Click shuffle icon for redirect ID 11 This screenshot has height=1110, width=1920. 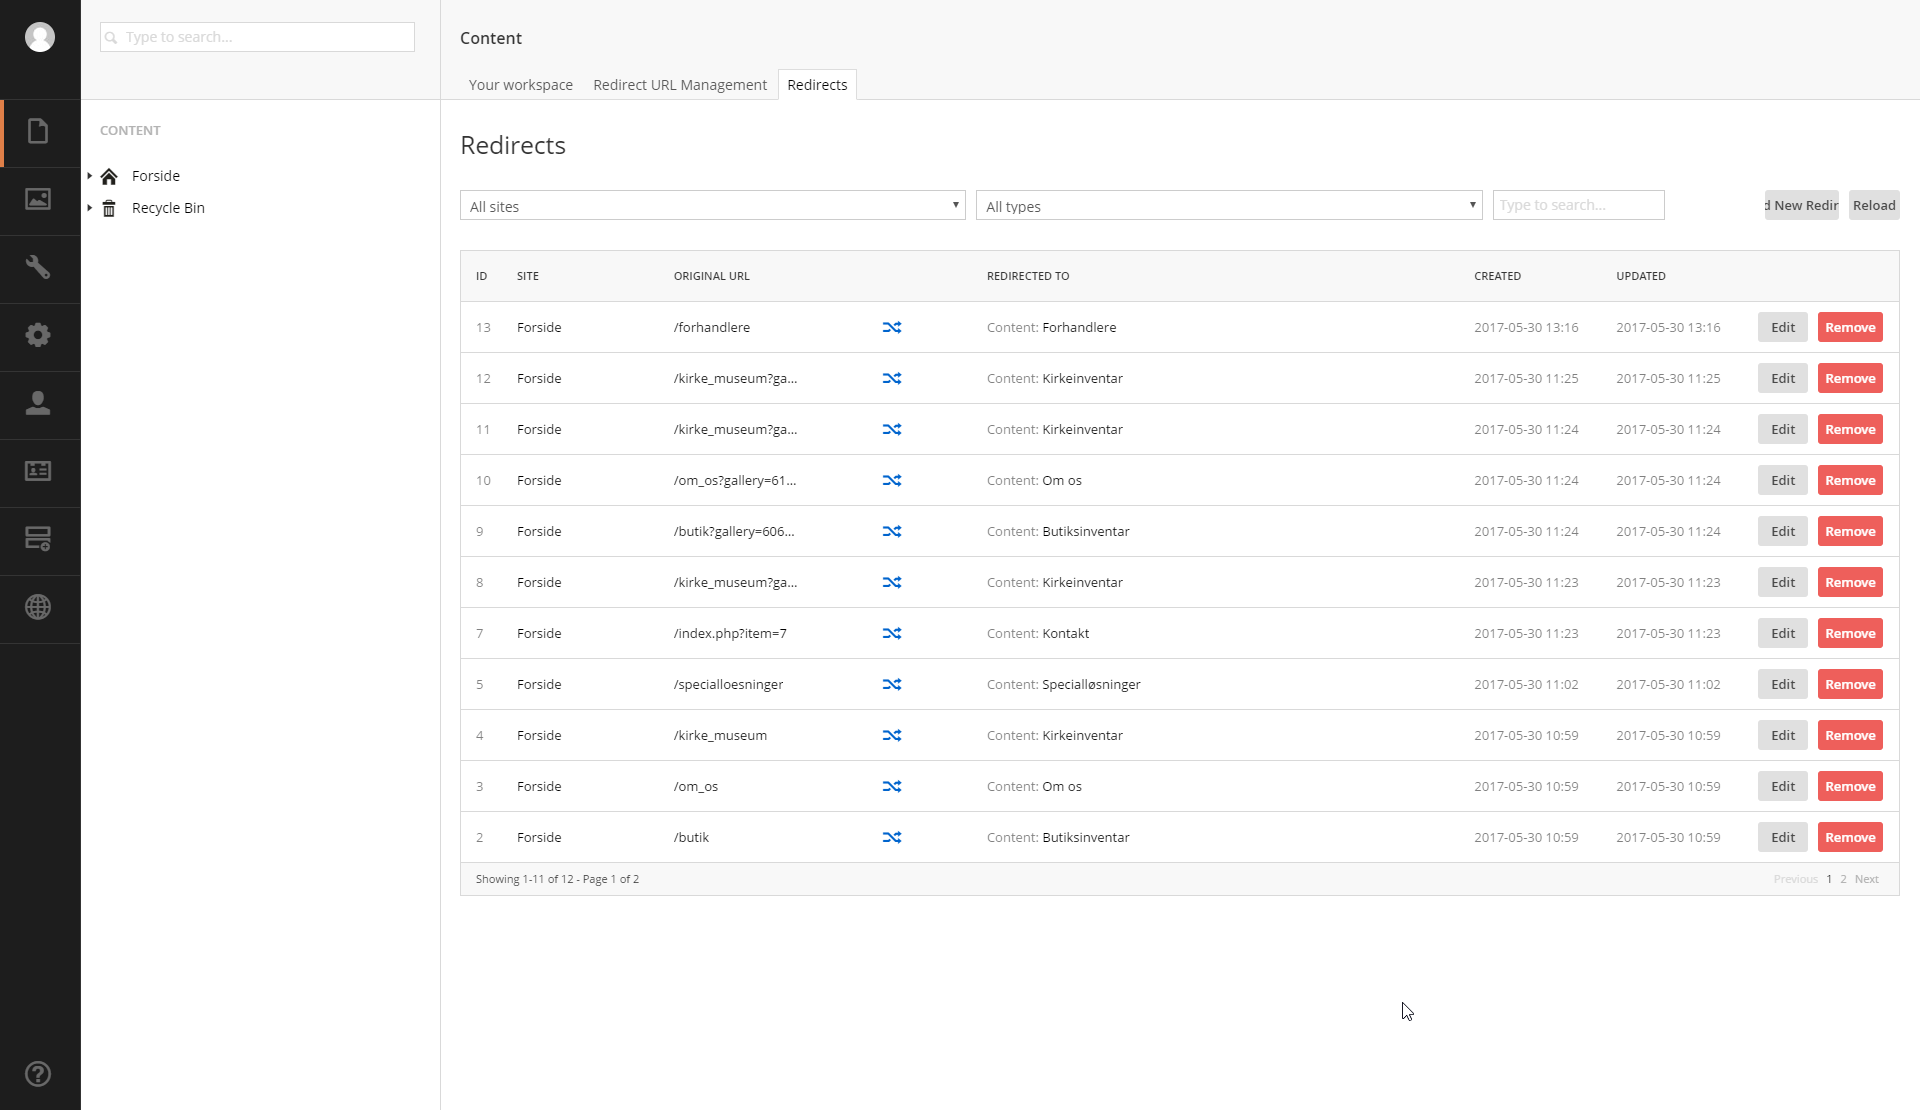[892, 429]
